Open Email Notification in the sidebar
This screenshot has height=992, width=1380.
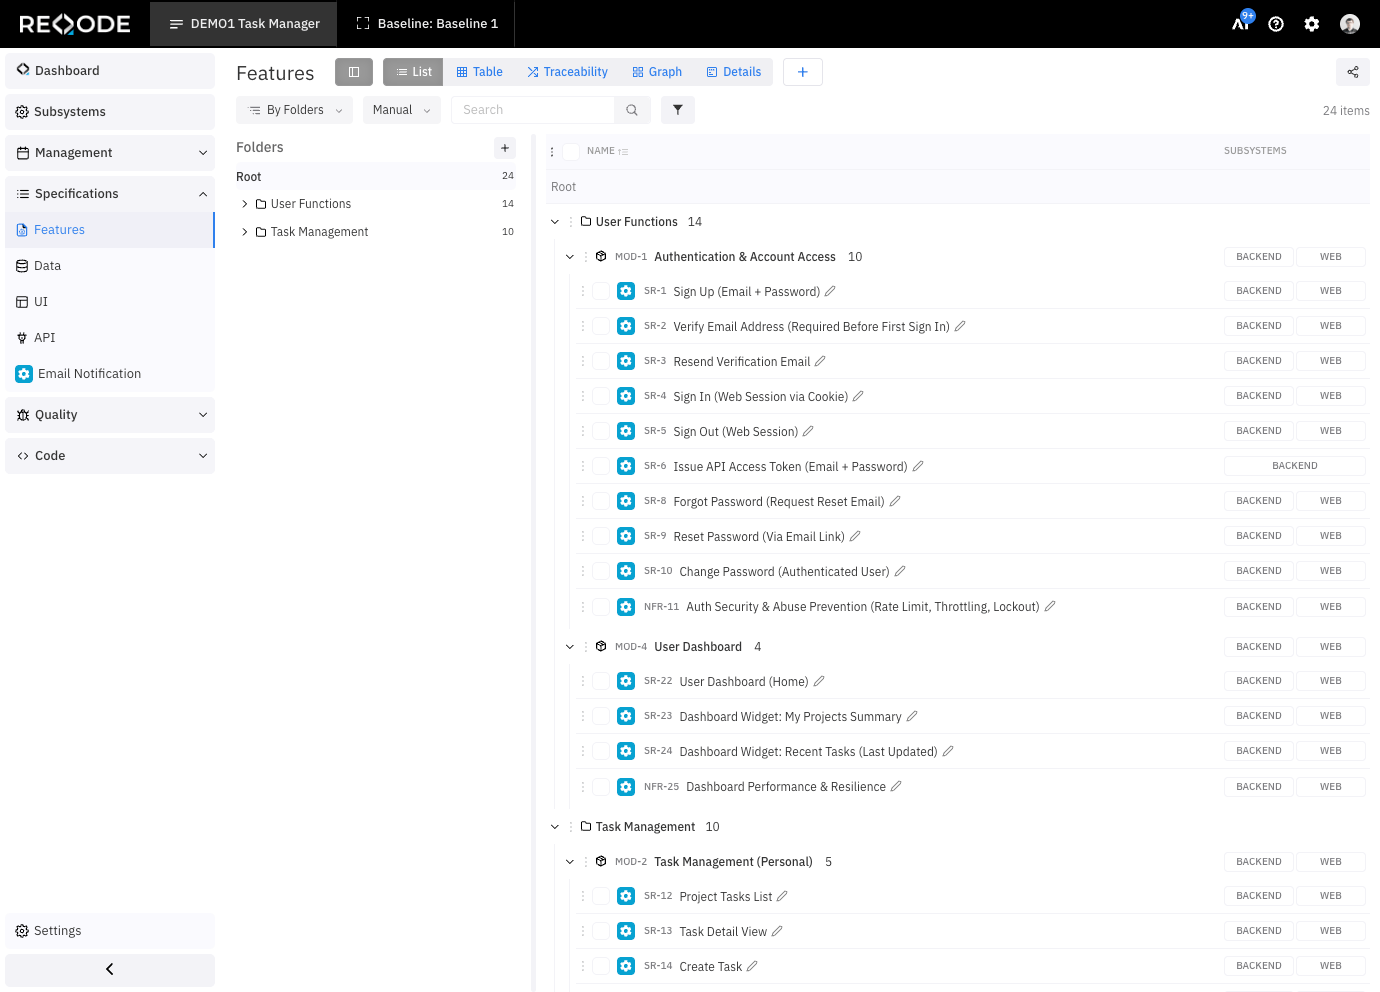89,374
